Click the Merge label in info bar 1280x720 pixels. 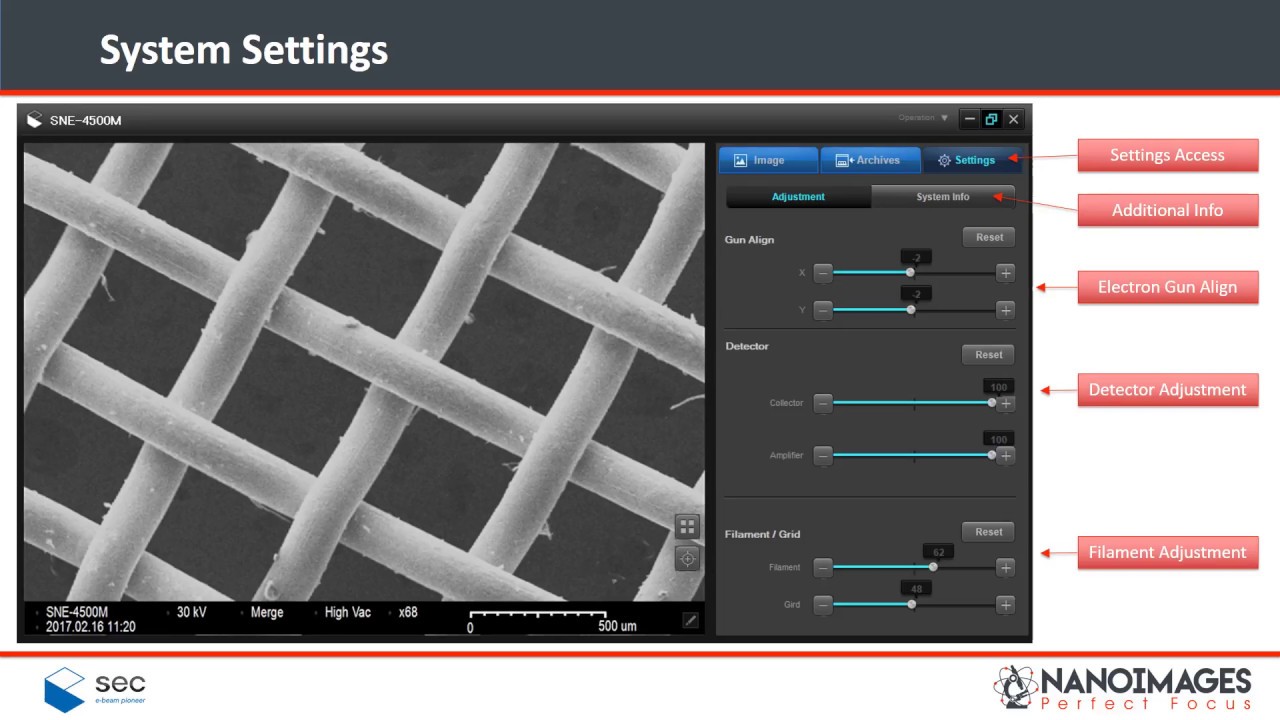(x=267, y=612)
